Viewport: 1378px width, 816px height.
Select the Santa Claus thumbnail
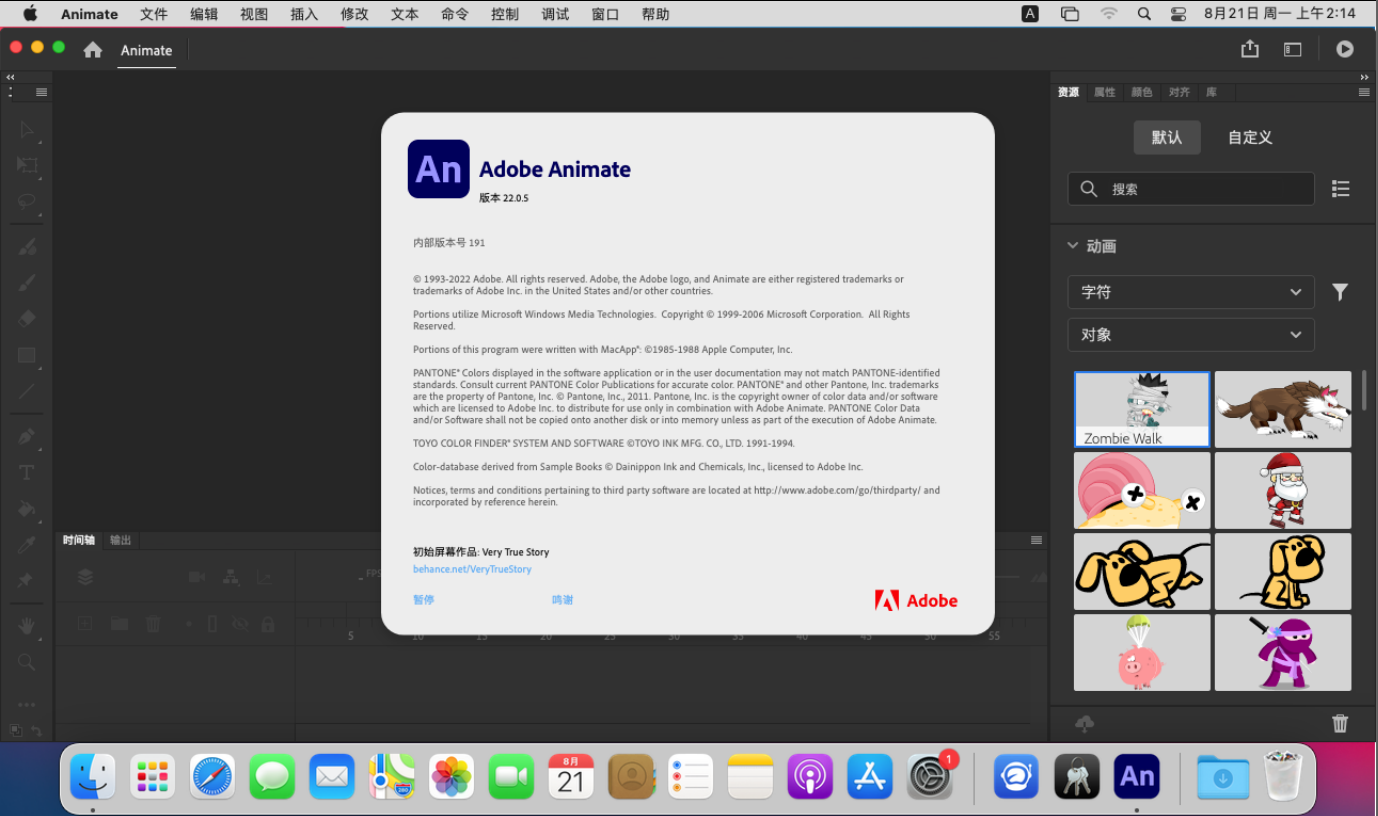(x=1283, y=490)
